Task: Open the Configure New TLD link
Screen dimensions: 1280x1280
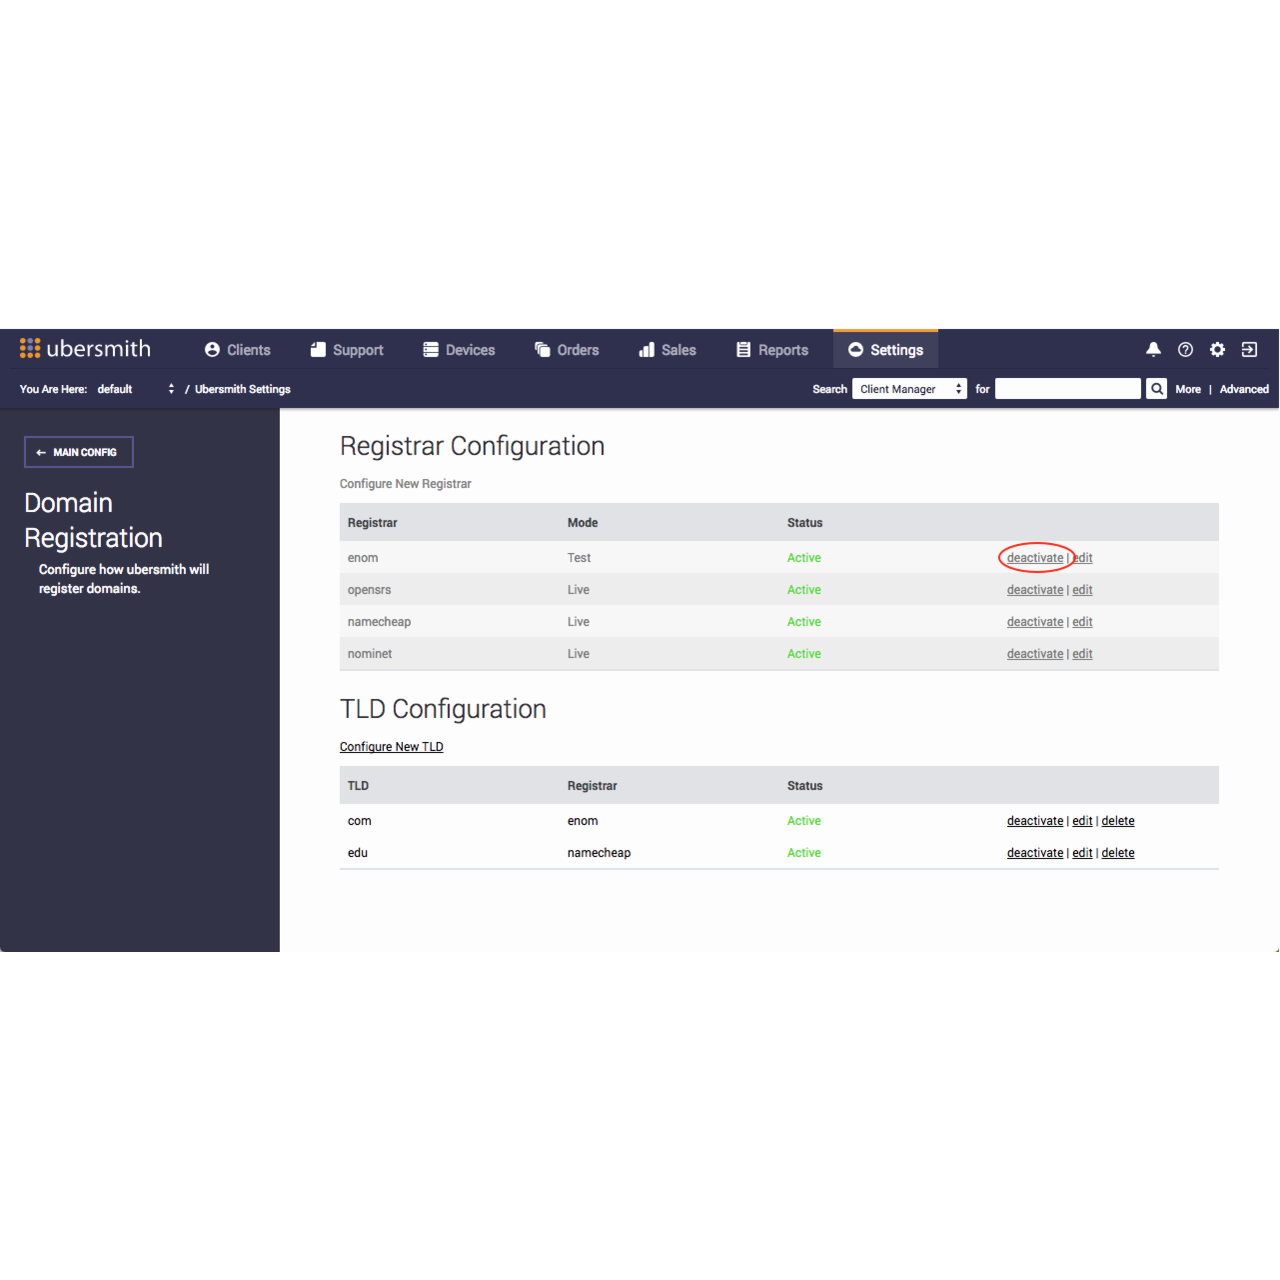Action: pyautogui.click(x=391, y=746)
